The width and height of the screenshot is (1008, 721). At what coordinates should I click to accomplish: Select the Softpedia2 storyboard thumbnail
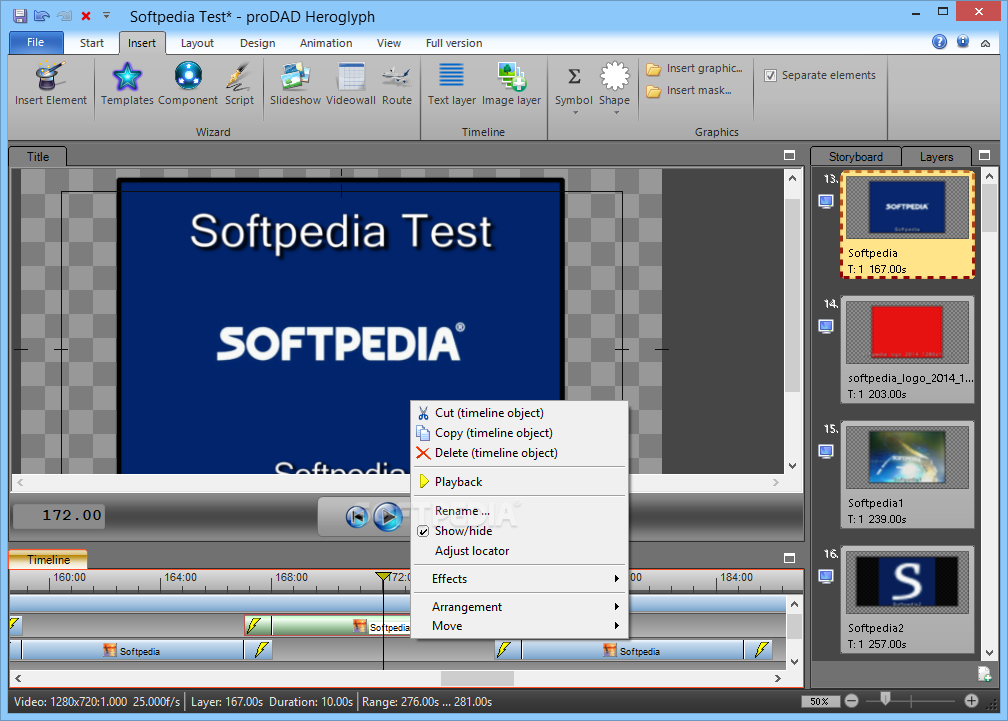907,582
